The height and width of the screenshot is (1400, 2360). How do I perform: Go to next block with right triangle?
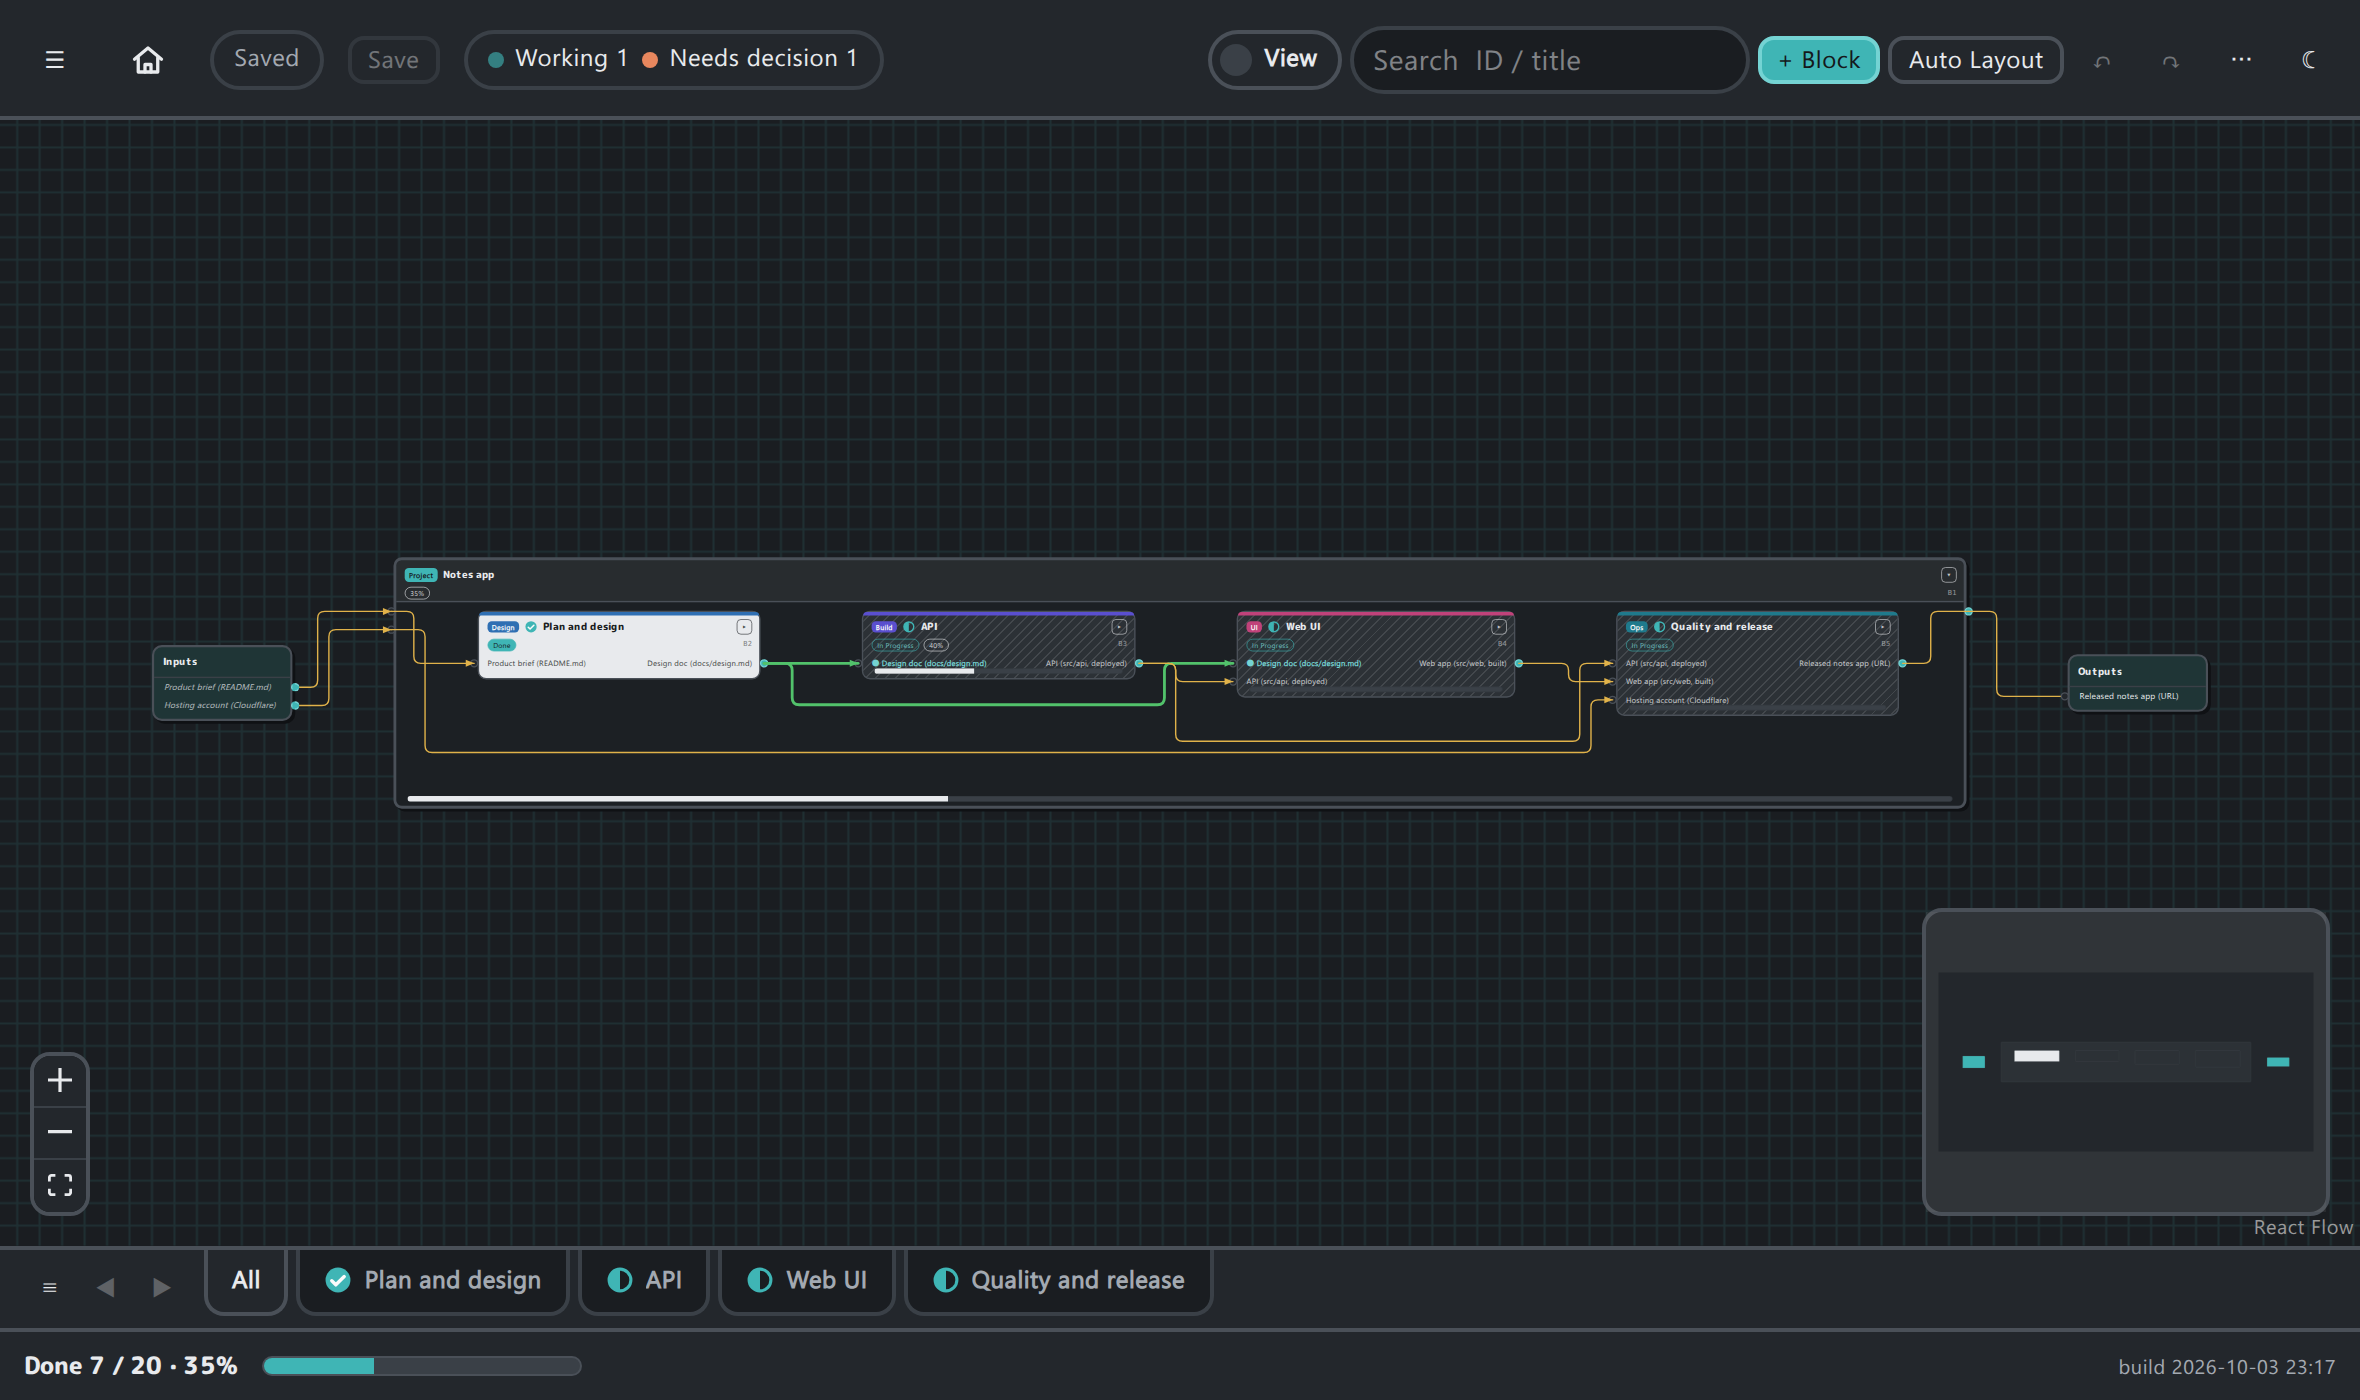coord(161,1287)
